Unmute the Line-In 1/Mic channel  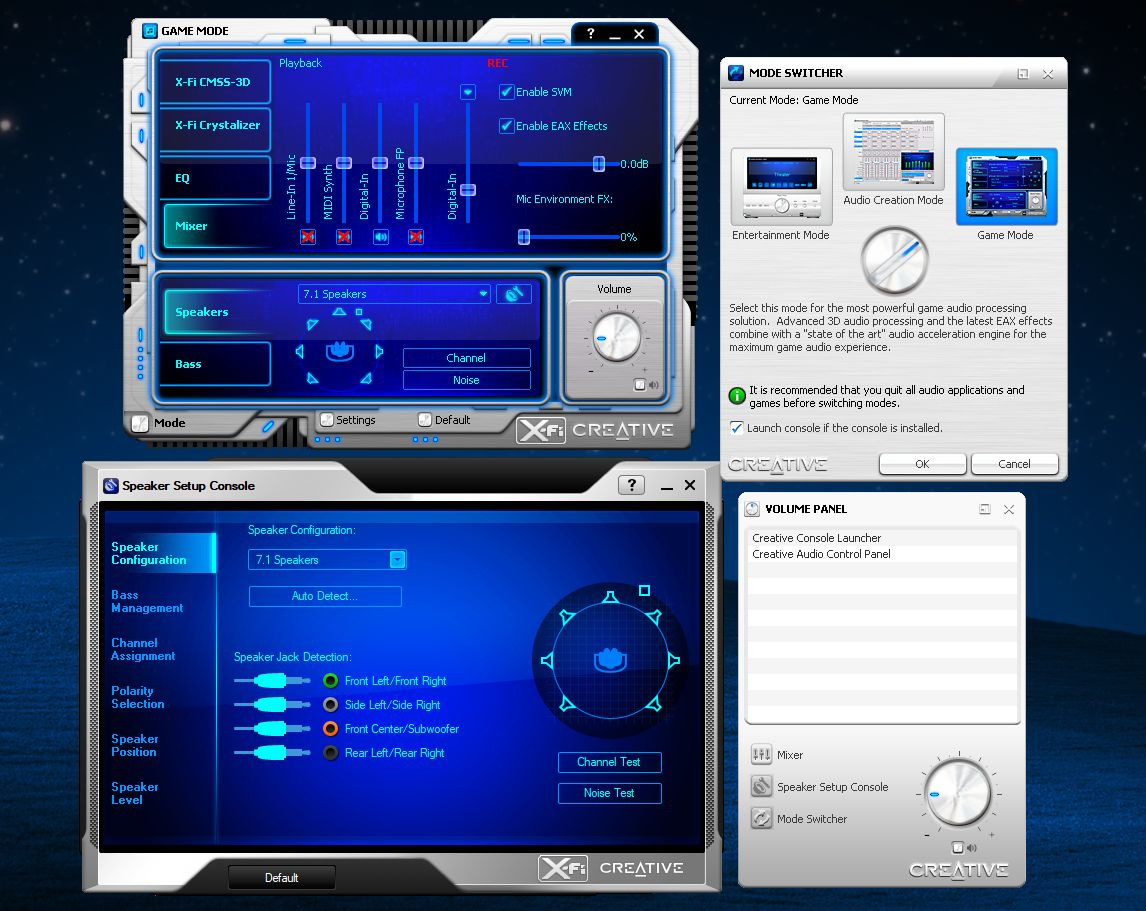pos(308,237)
